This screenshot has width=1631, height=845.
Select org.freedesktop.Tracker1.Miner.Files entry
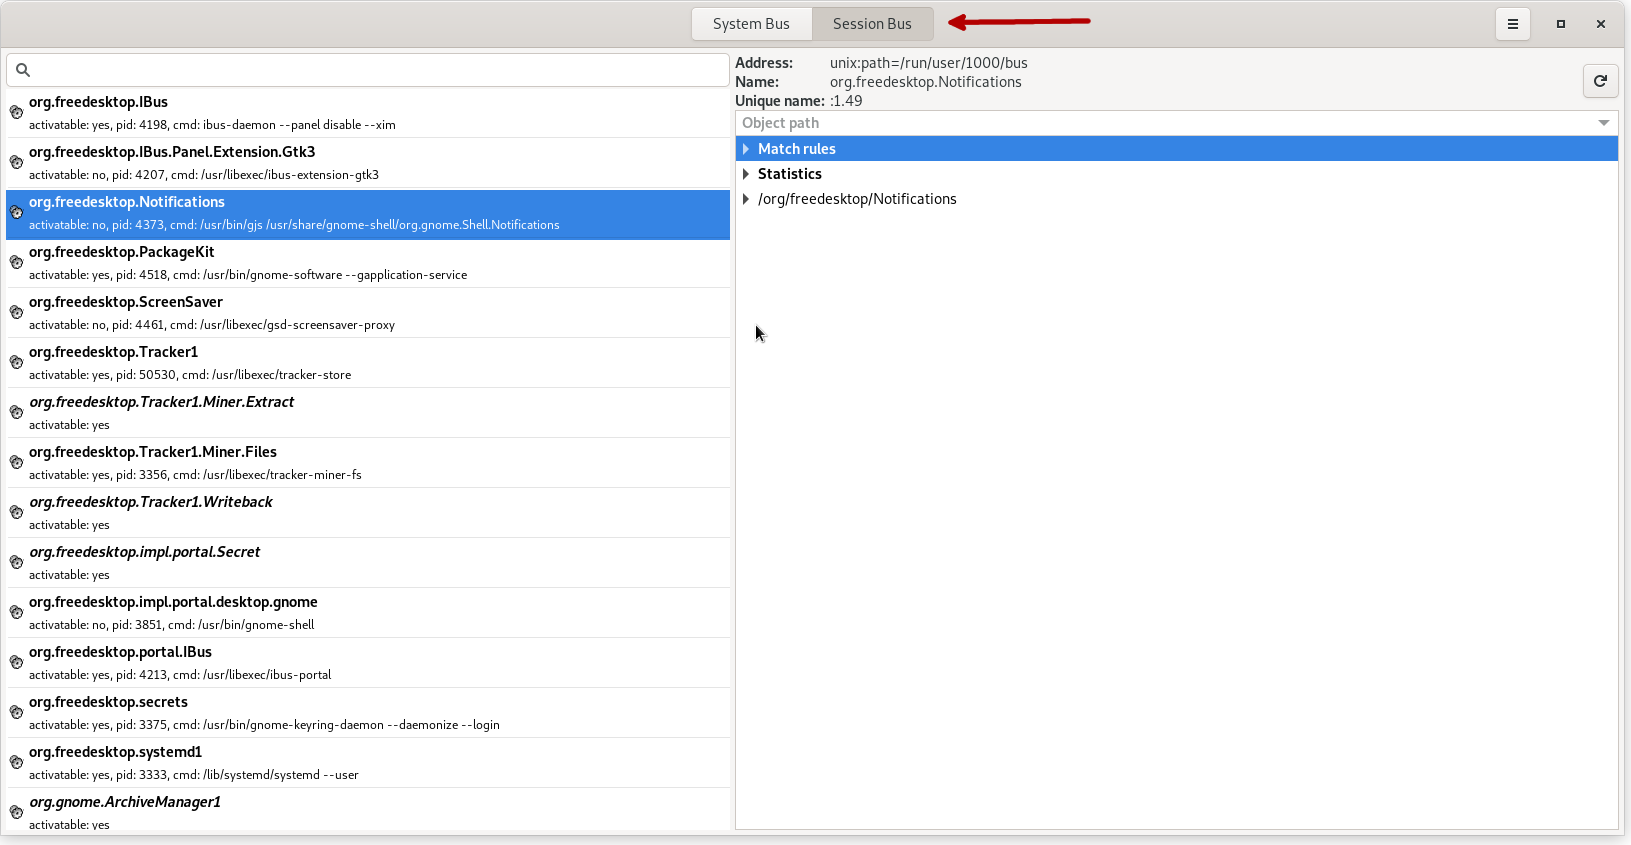(x=368, y=463)
